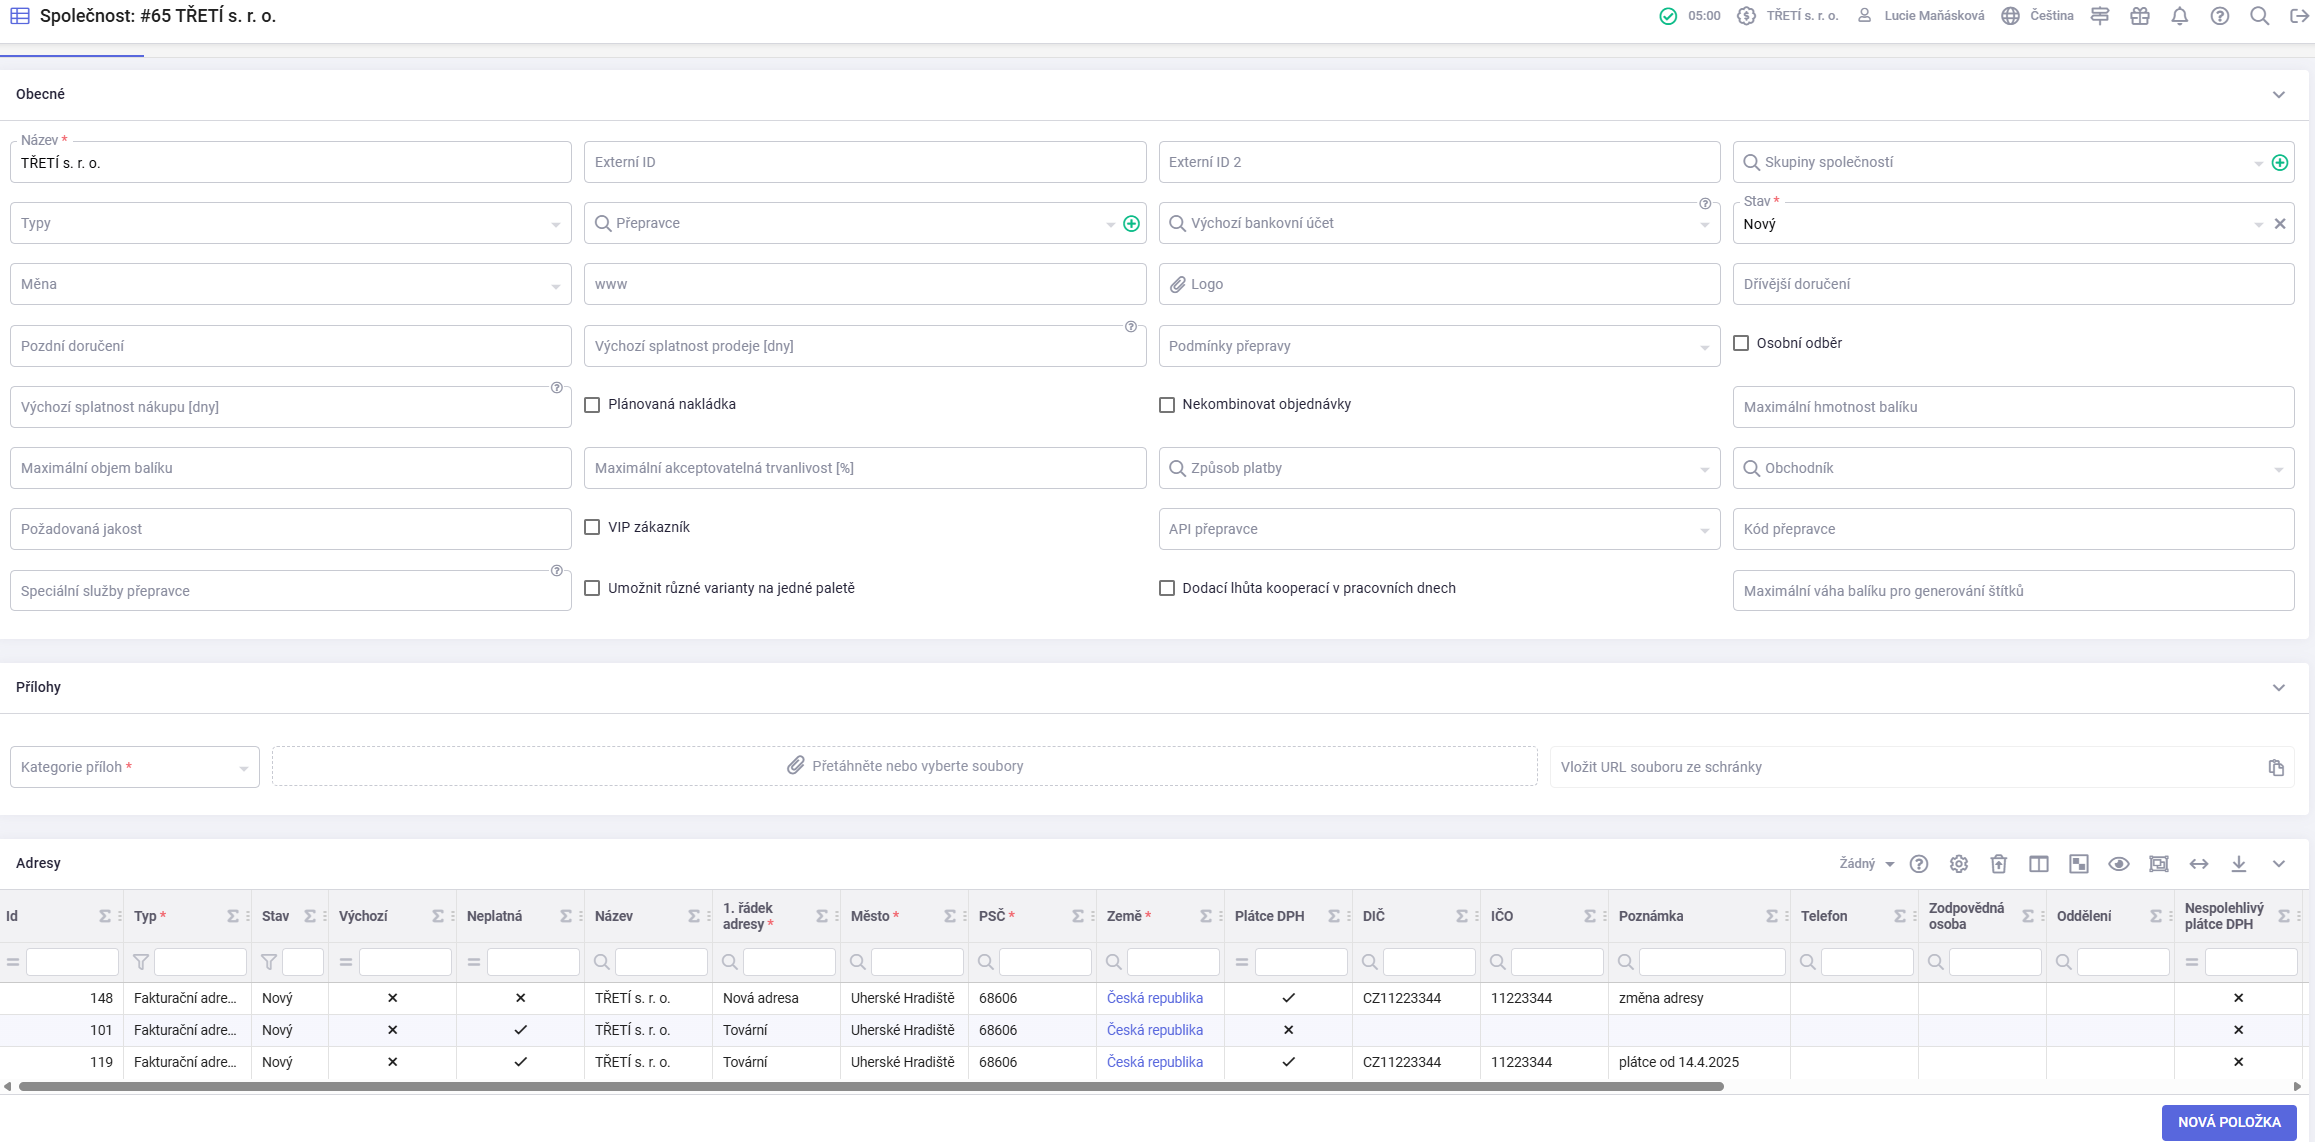Click the column layout icon in Adresy toolbar
This screenshot has width=2315, height=1142.
[x=2038, y=864]
